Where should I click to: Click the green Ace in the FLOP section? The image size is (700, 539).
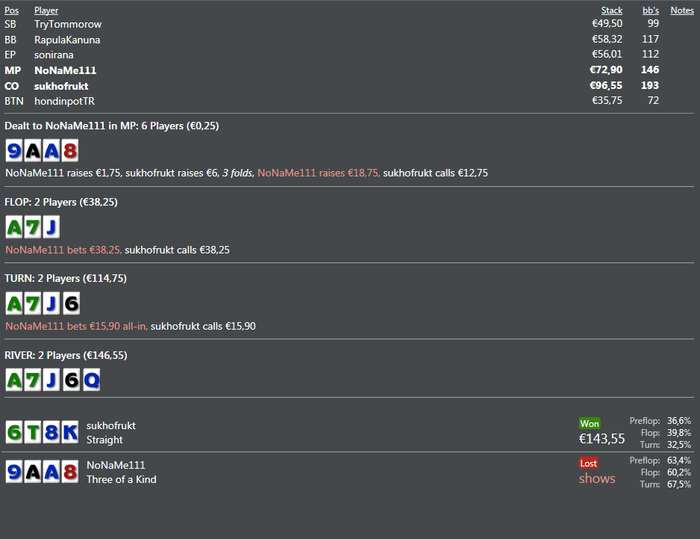coord(15,227)
